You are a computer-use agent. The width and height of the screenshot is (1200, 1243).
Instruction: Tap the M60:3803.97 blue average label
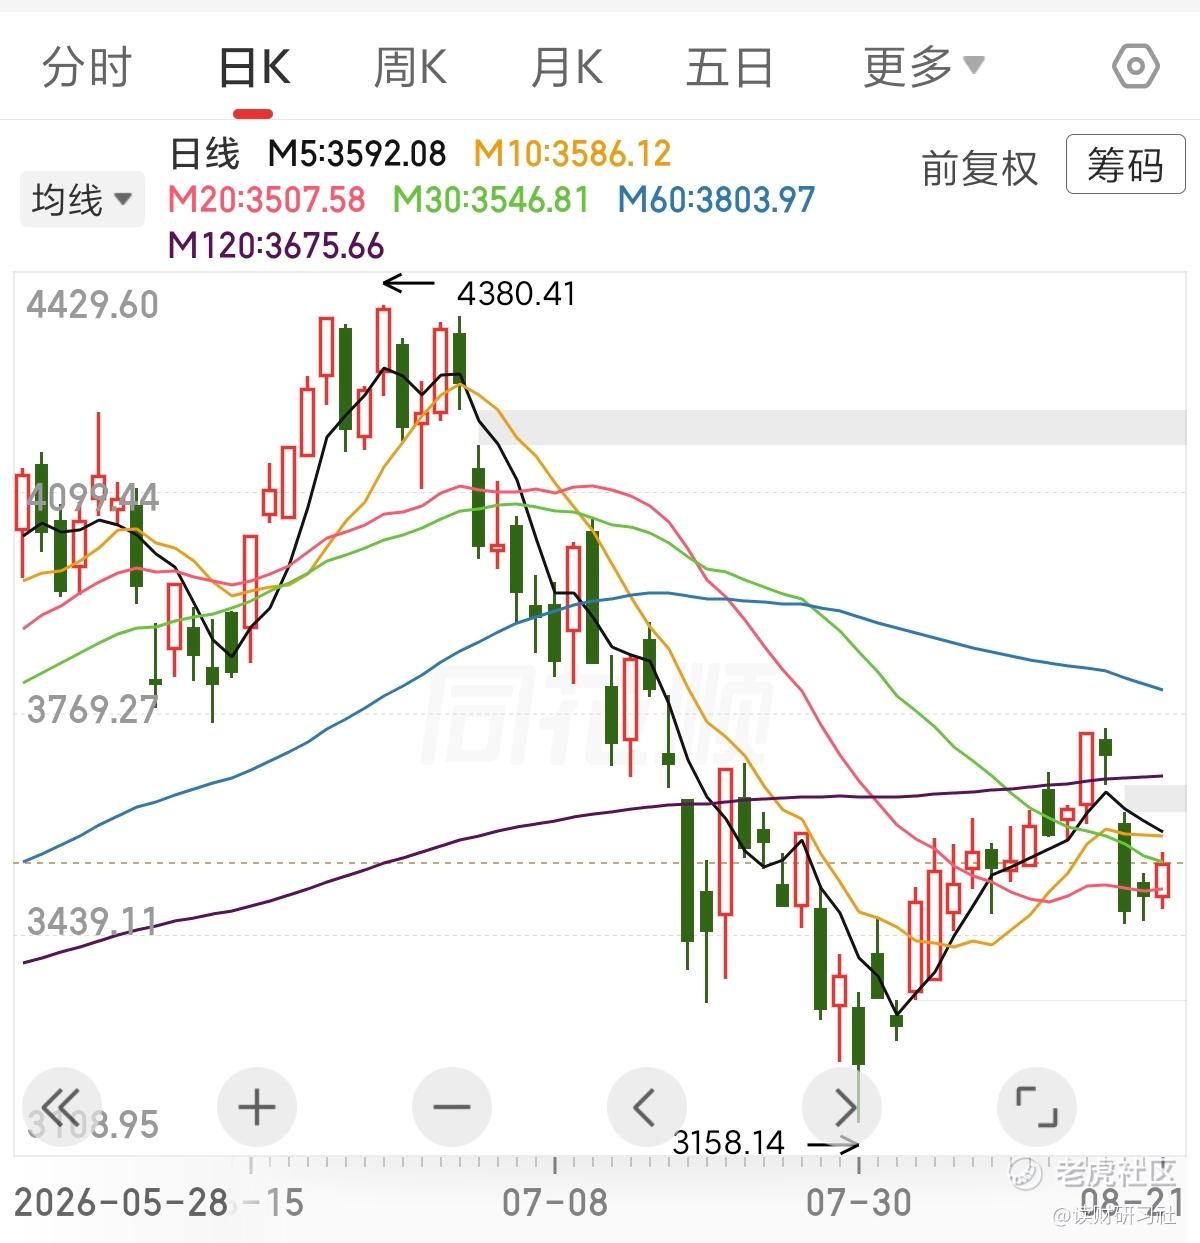(x=716, y=199)
